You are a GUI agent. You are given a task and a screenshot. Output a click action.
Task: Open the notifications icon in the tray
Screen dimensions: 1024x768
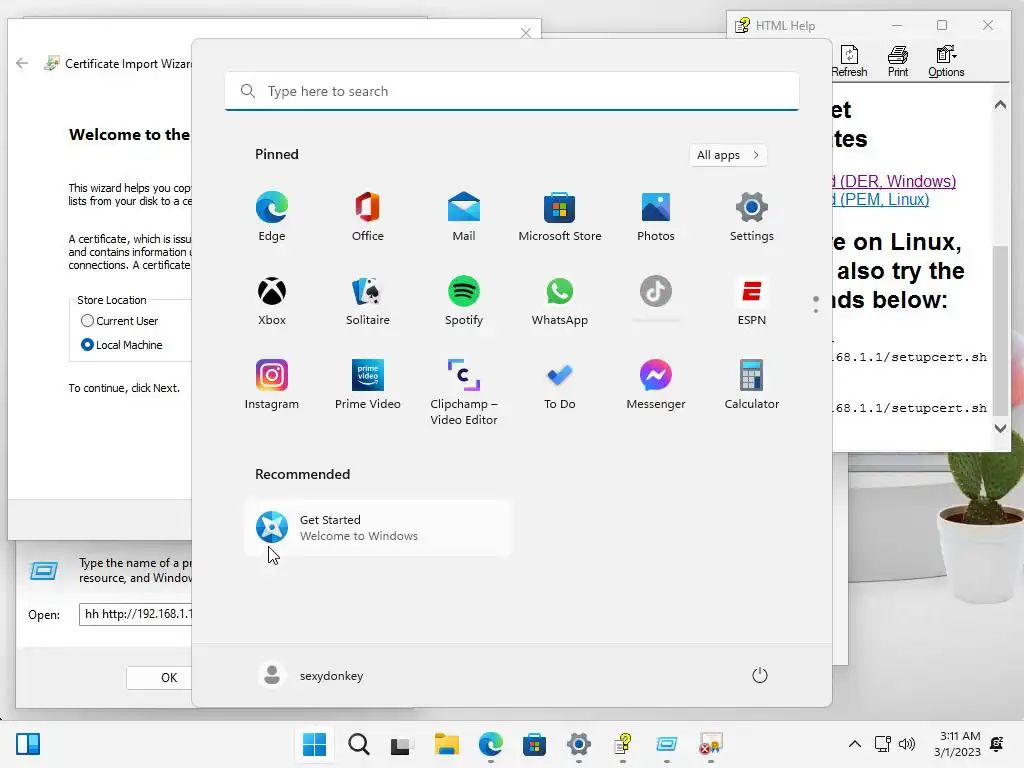click(997, 744)
